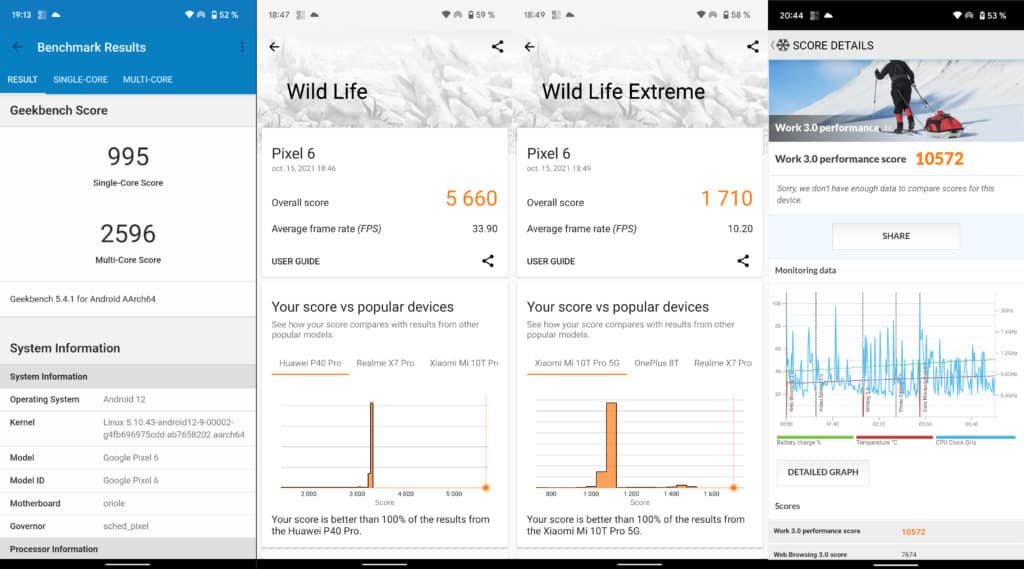
Task: Tap Web Browsing 3.0 score row
Action: (896, 554)
